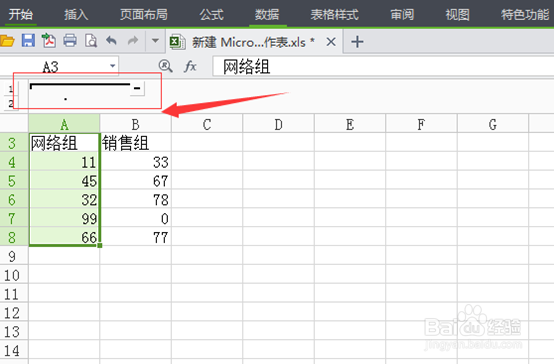Open the 插入 ribbon tab
Viewport: 554px width, 364px height.
pyautogui.click(x=76, y=14)
